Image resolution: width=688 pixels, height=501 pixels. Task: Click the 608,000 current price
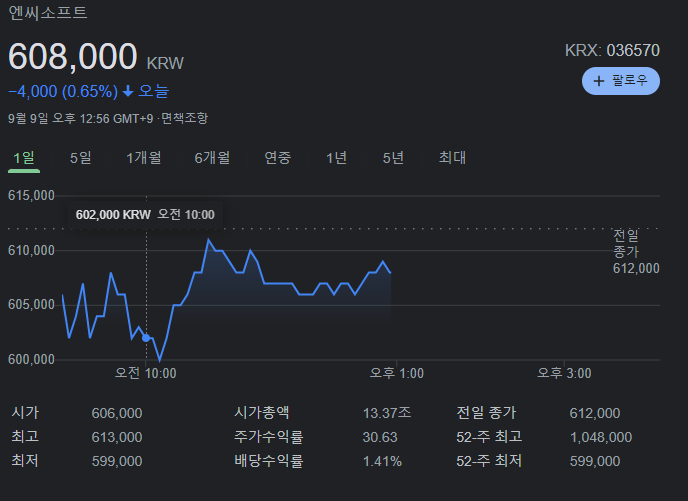coord(73,56)
